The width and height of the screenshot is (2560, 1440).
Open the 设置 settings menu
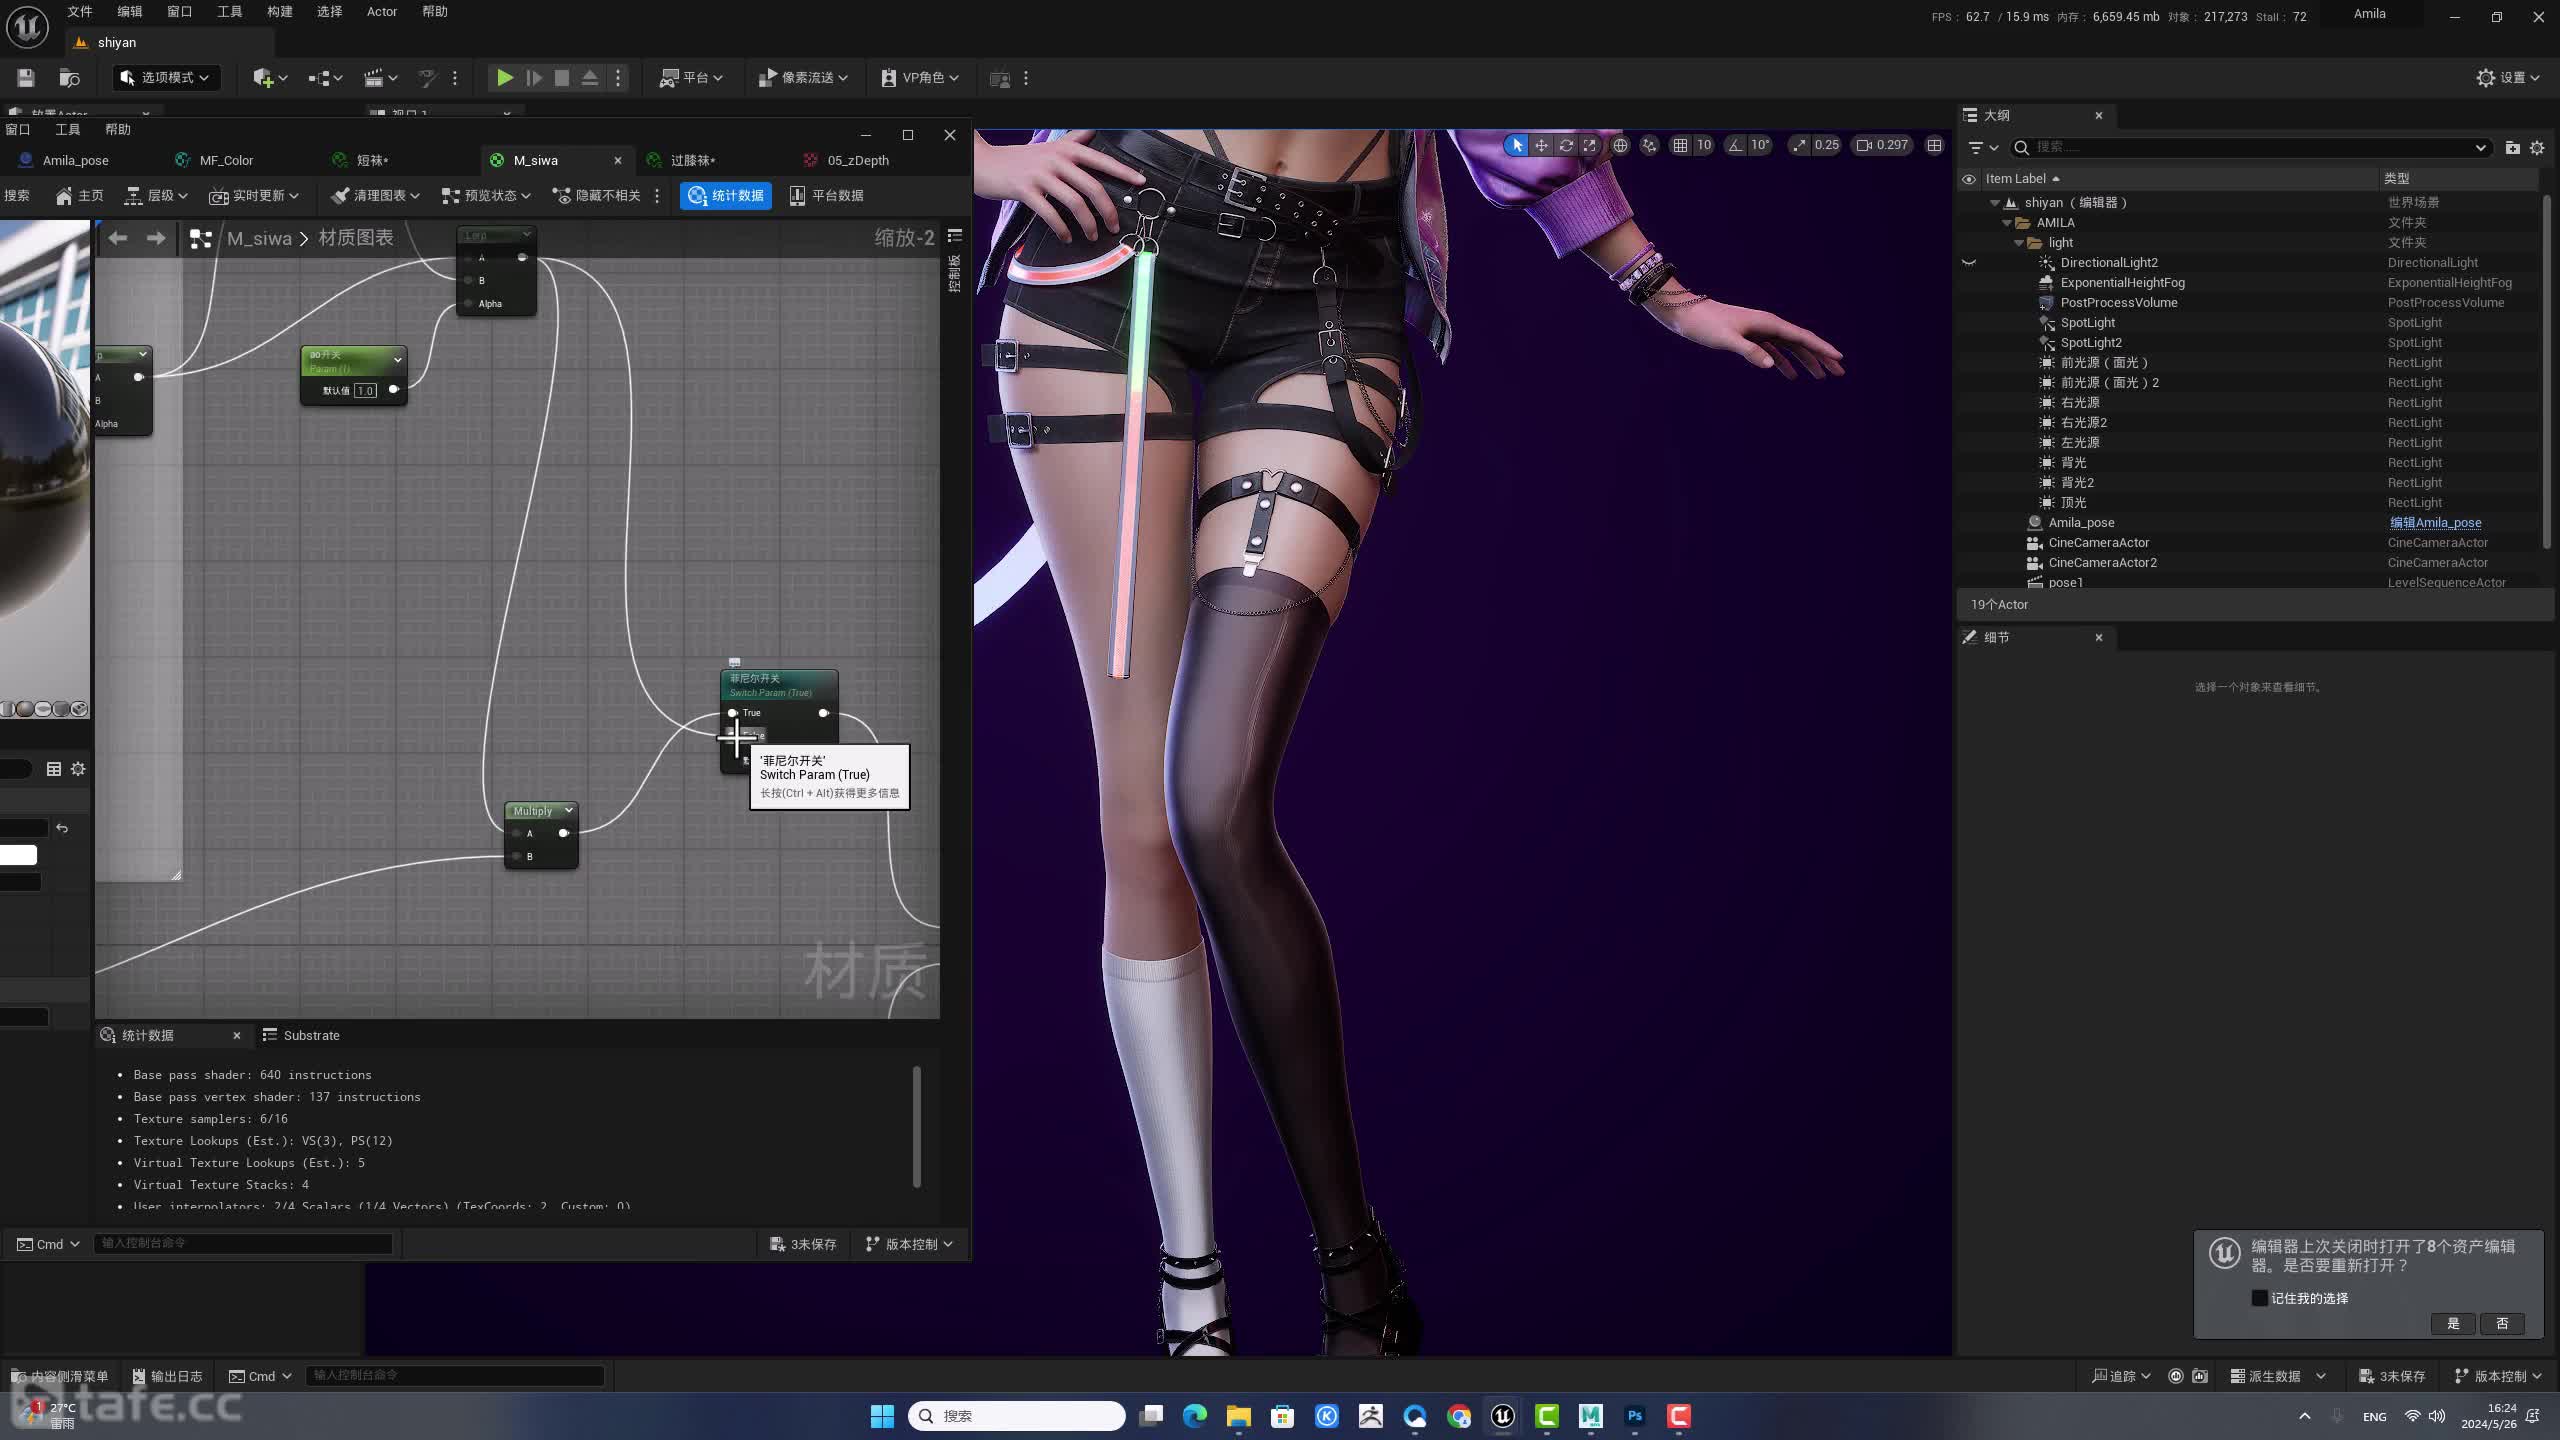(x=2508, y=78)
